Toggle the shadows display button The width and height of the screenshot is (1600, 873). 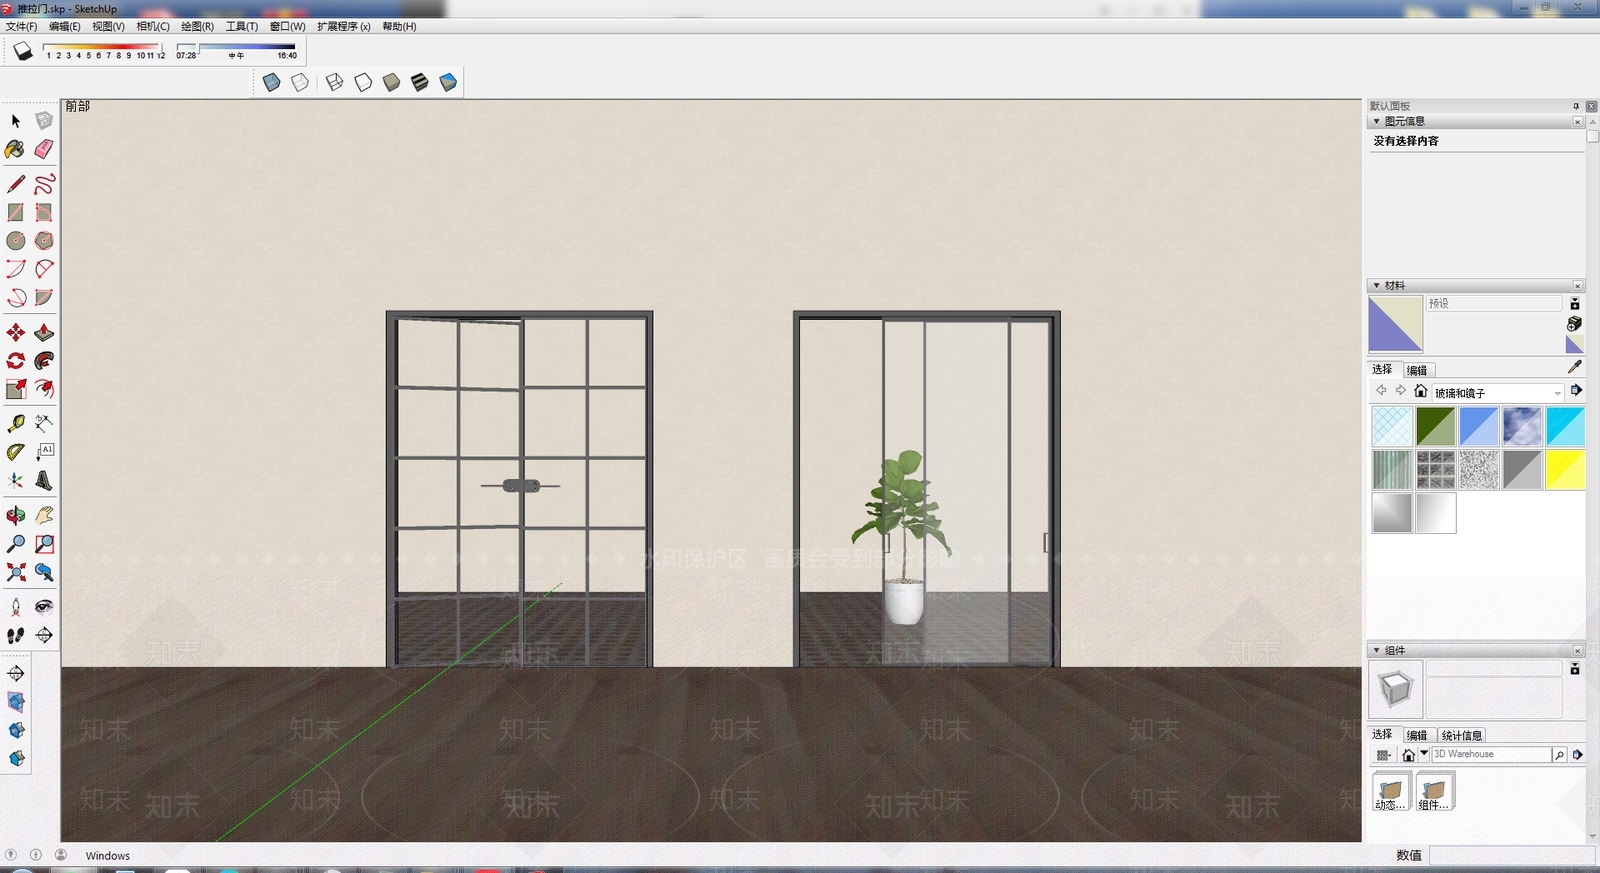(22, 51)
